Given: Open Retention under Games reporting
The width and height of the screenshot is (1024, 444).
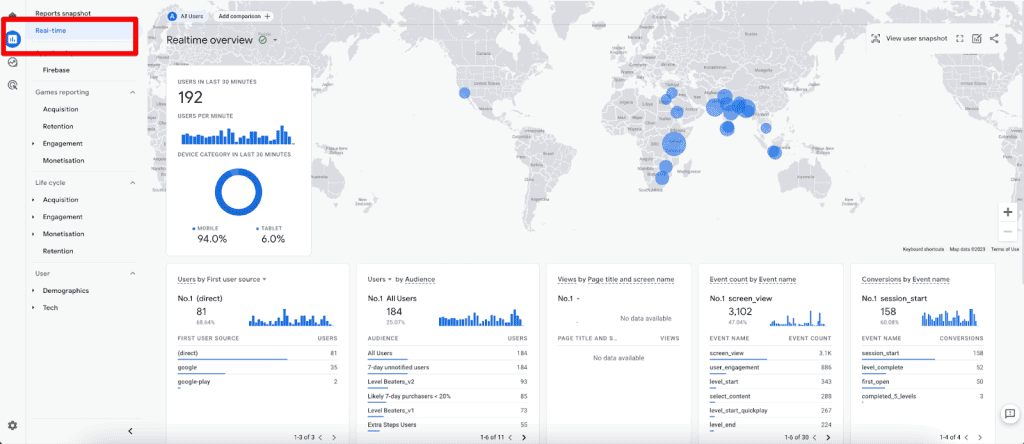Looking at the screenshot, I should coord(58,126).
